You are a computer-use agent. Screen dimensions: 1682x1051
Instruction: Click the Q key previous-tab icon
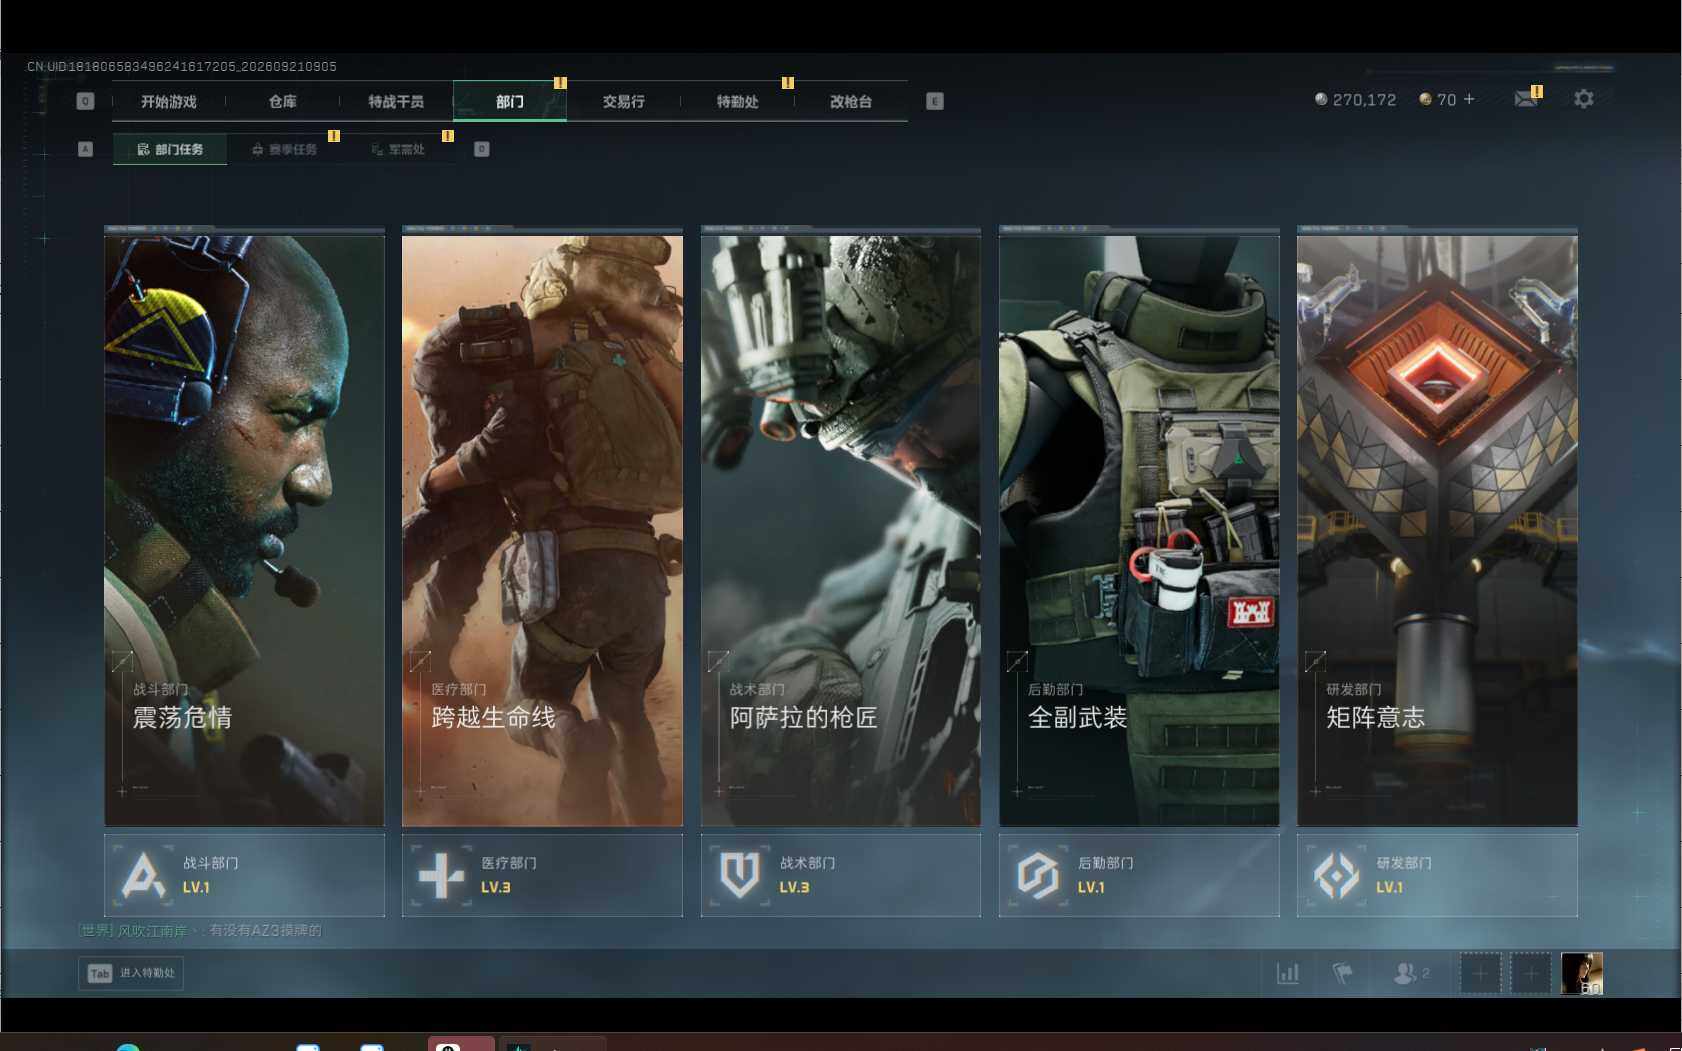click(x=85, y=101)
